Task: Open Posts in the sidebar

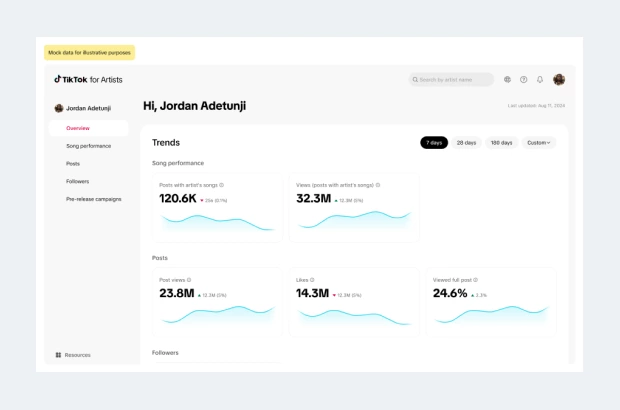Action: point(73,164)
